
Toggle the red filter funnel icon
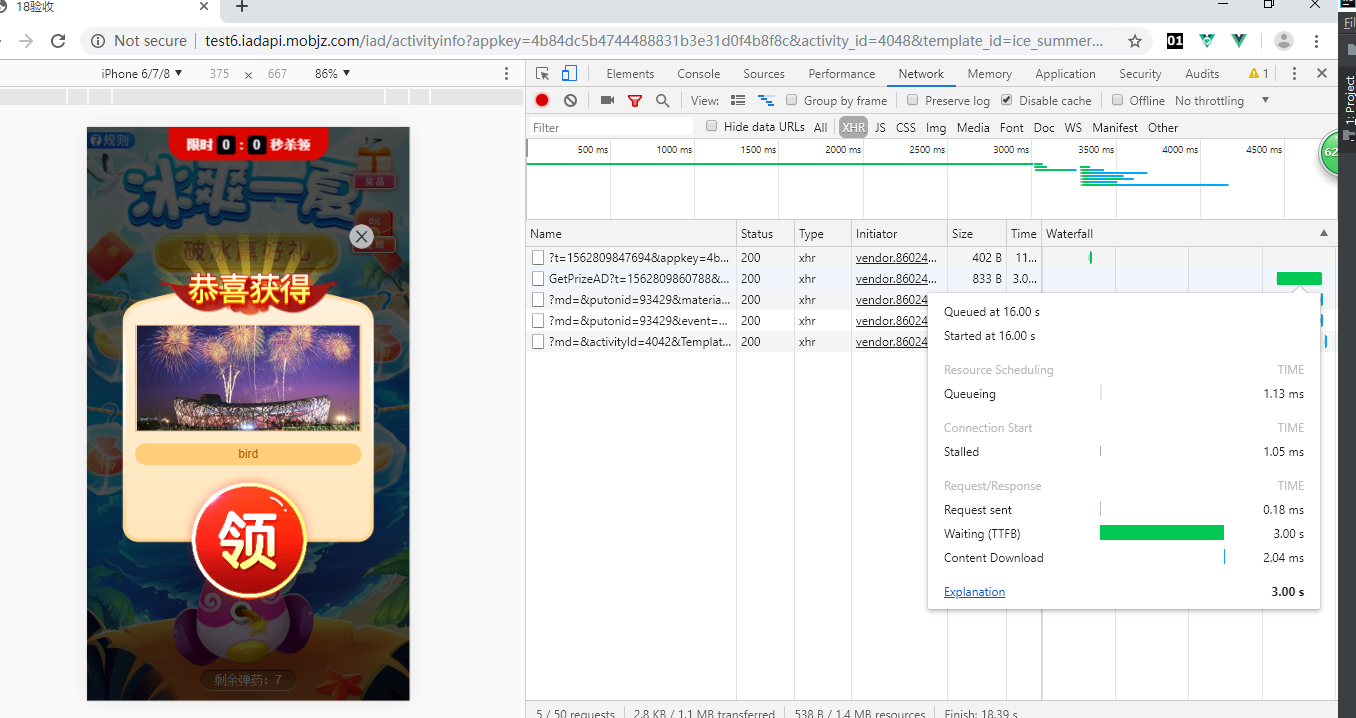point(634,101)
